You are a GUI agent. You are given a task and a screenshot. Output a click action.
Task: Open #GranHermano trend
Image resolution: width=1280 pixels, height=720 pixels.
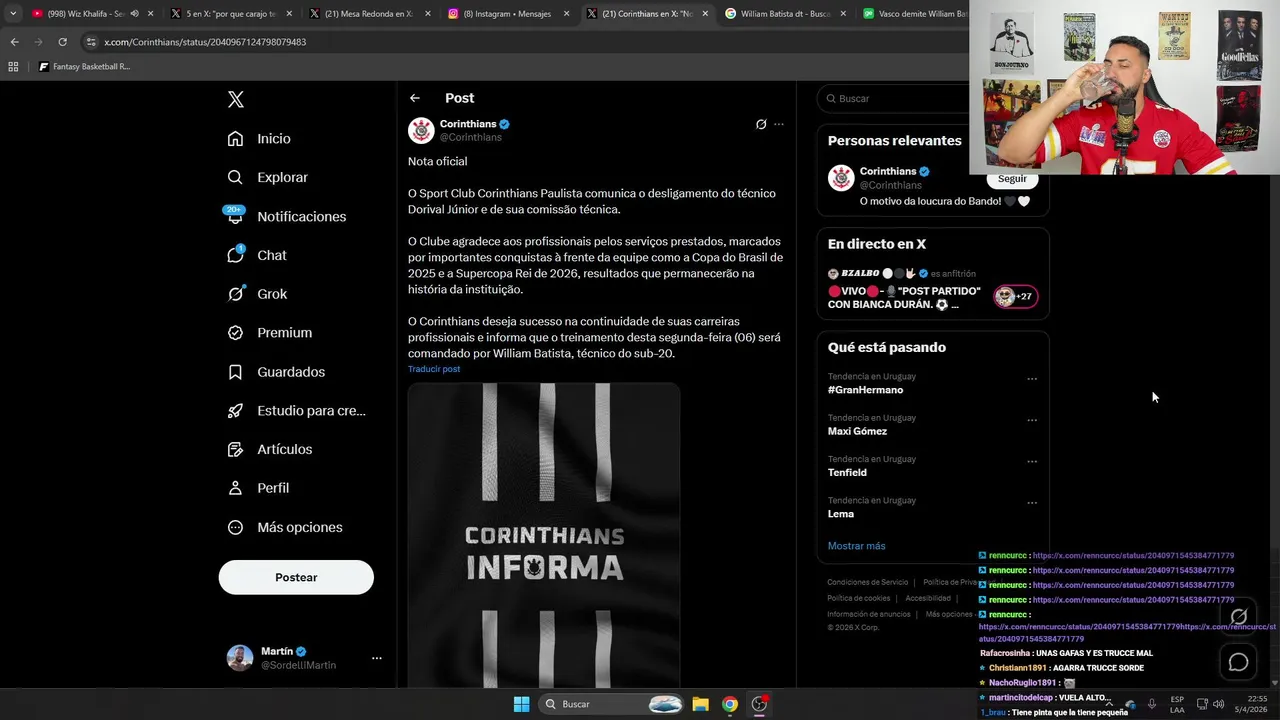click(x=865, y=390)
